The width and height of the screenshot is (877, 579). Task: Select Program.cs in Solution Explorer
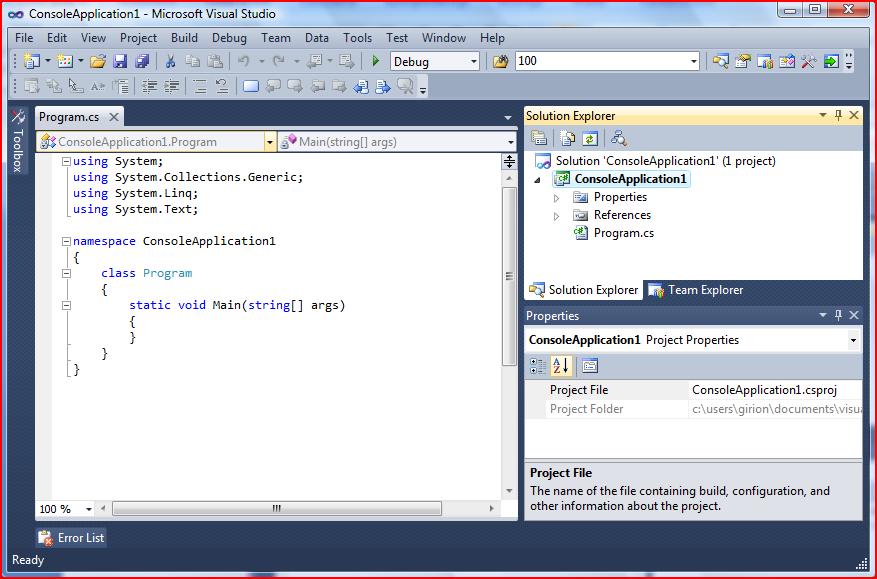coord(624,233)
